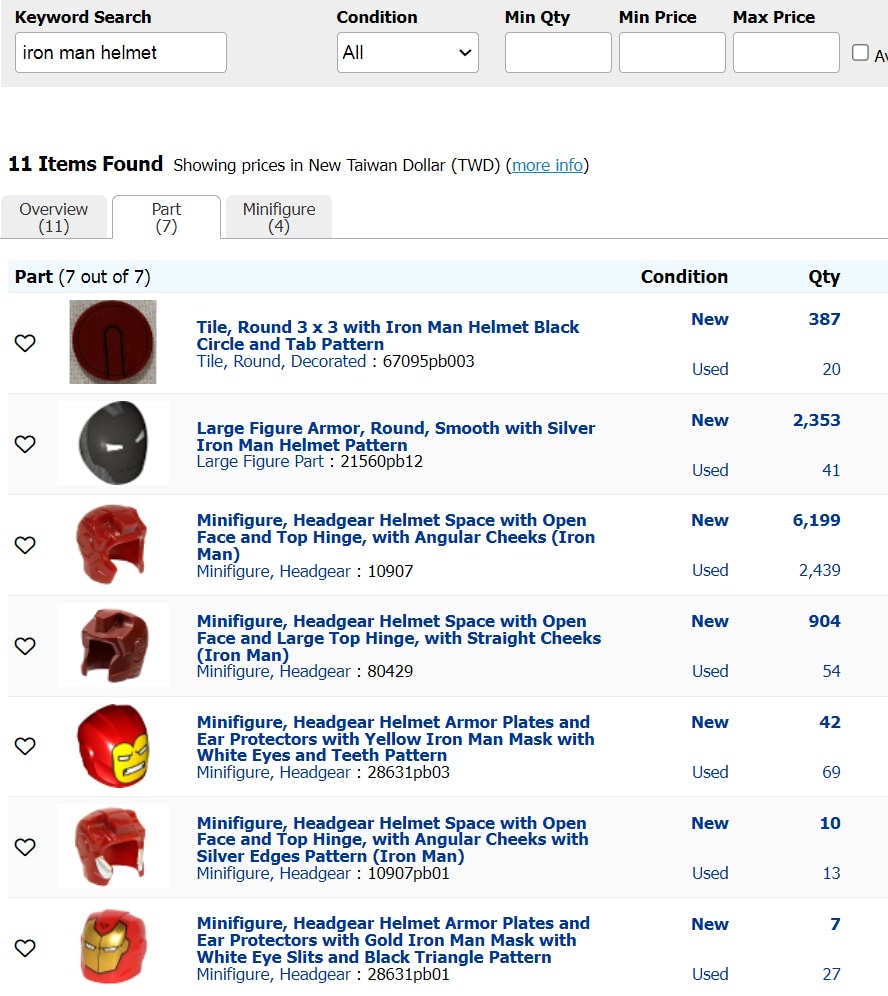Viewport: 888px width, 996px height.
Task: Open the round tile 67095pb003 thumbnail
Action: pyautogui.click(x=113, y=342)
